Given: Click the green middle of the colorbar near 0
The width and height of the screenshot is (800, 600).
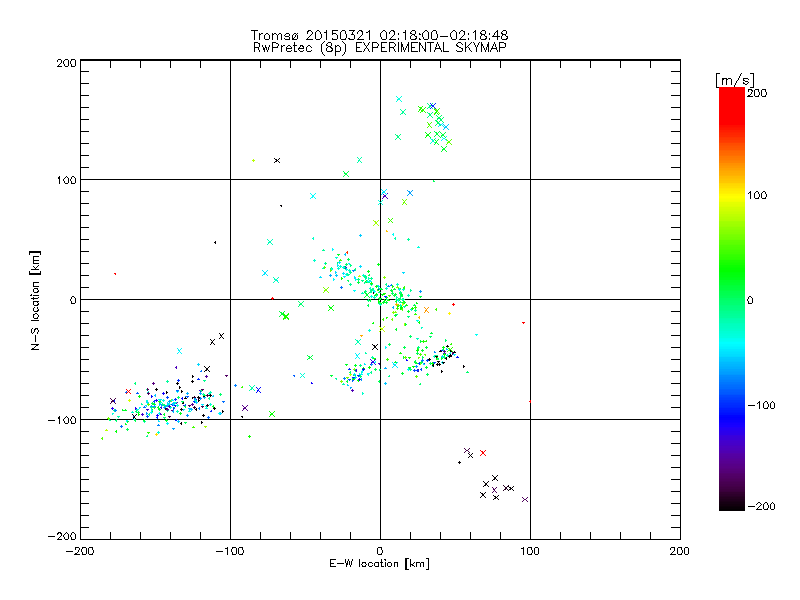Looking at the screenshot, I should pos(732,300).
